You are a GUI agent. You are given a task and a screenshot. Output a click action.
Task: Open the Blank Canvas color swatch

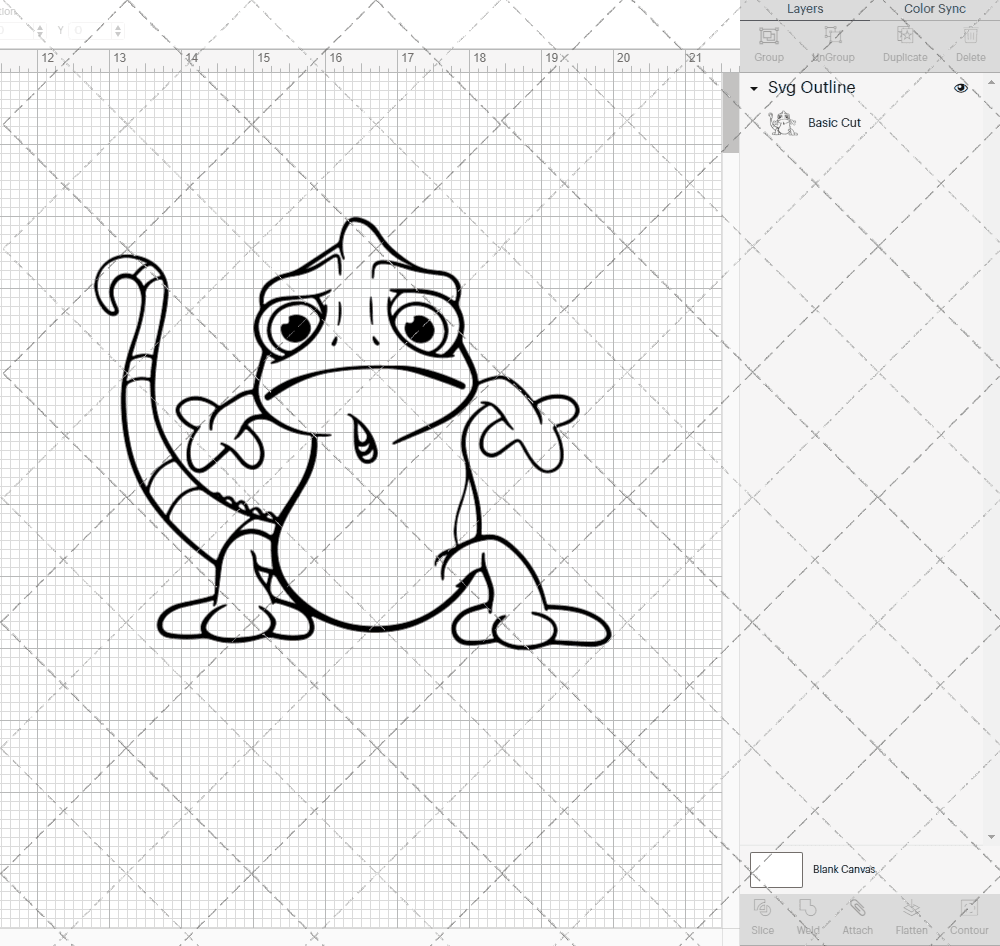(x=776, y=869)
